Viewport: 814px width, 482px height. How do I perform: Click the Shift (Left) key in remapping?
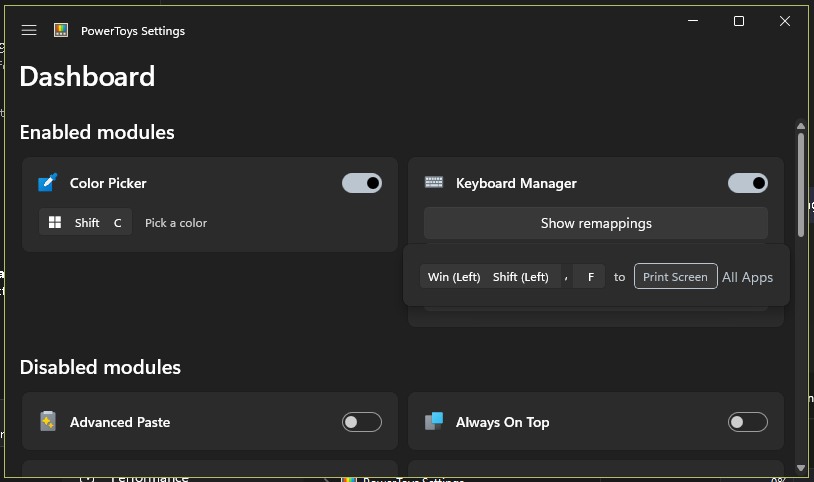(x=521, y=277)
